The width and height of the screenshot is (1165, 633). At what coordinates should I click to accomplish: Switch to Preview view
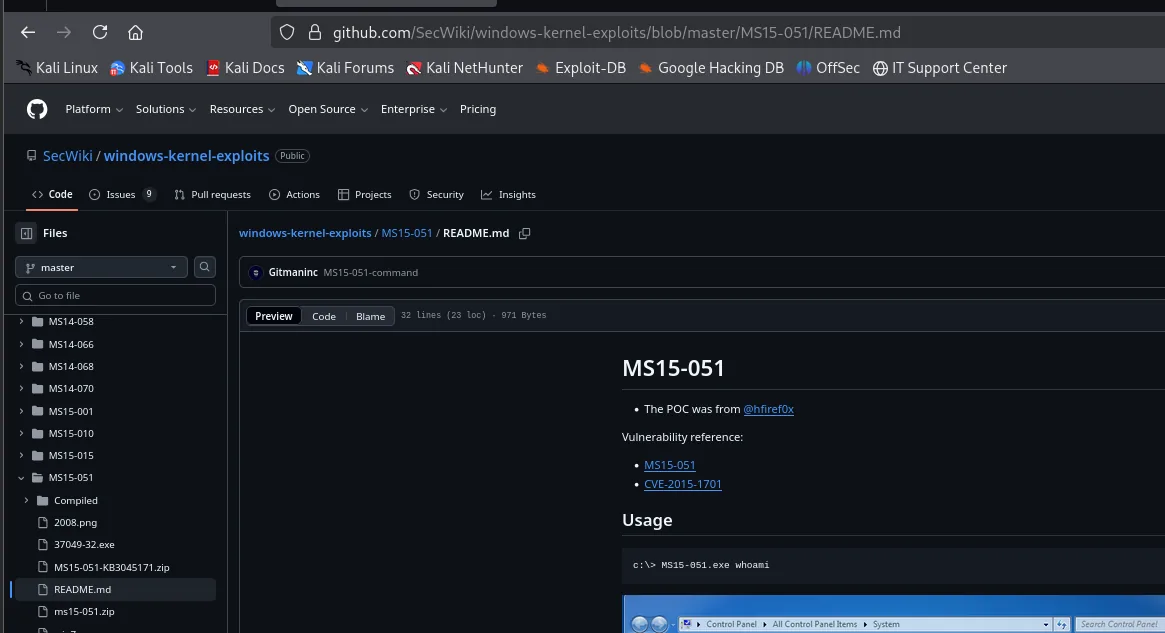[x=273, y=316]
